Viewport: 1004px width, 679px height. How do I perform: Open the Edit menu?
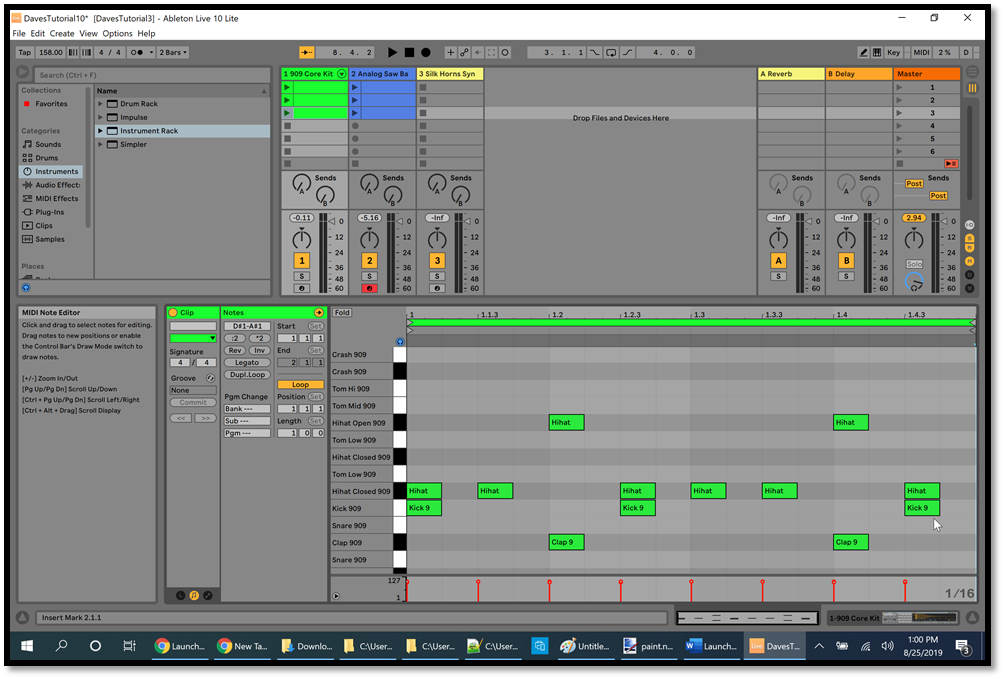(x=38, y=33)
